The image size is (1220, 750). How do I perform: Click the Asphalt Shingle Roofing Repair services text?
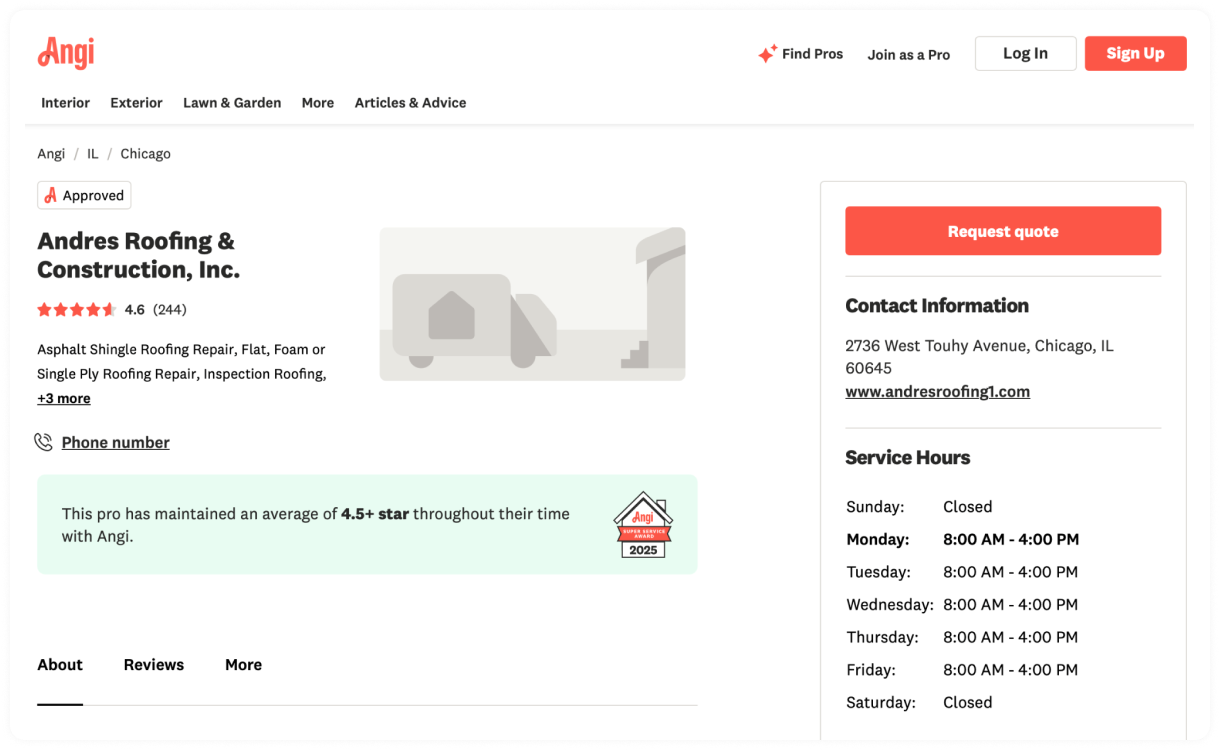tap(182, 361)
